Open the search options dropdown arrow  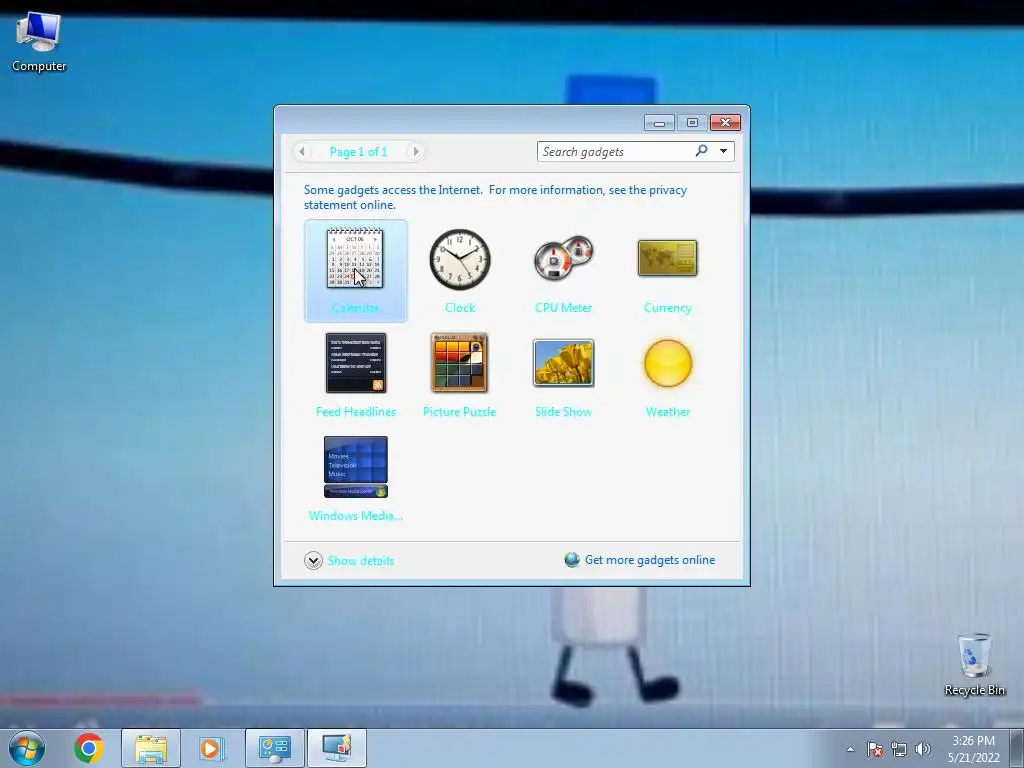724,151
